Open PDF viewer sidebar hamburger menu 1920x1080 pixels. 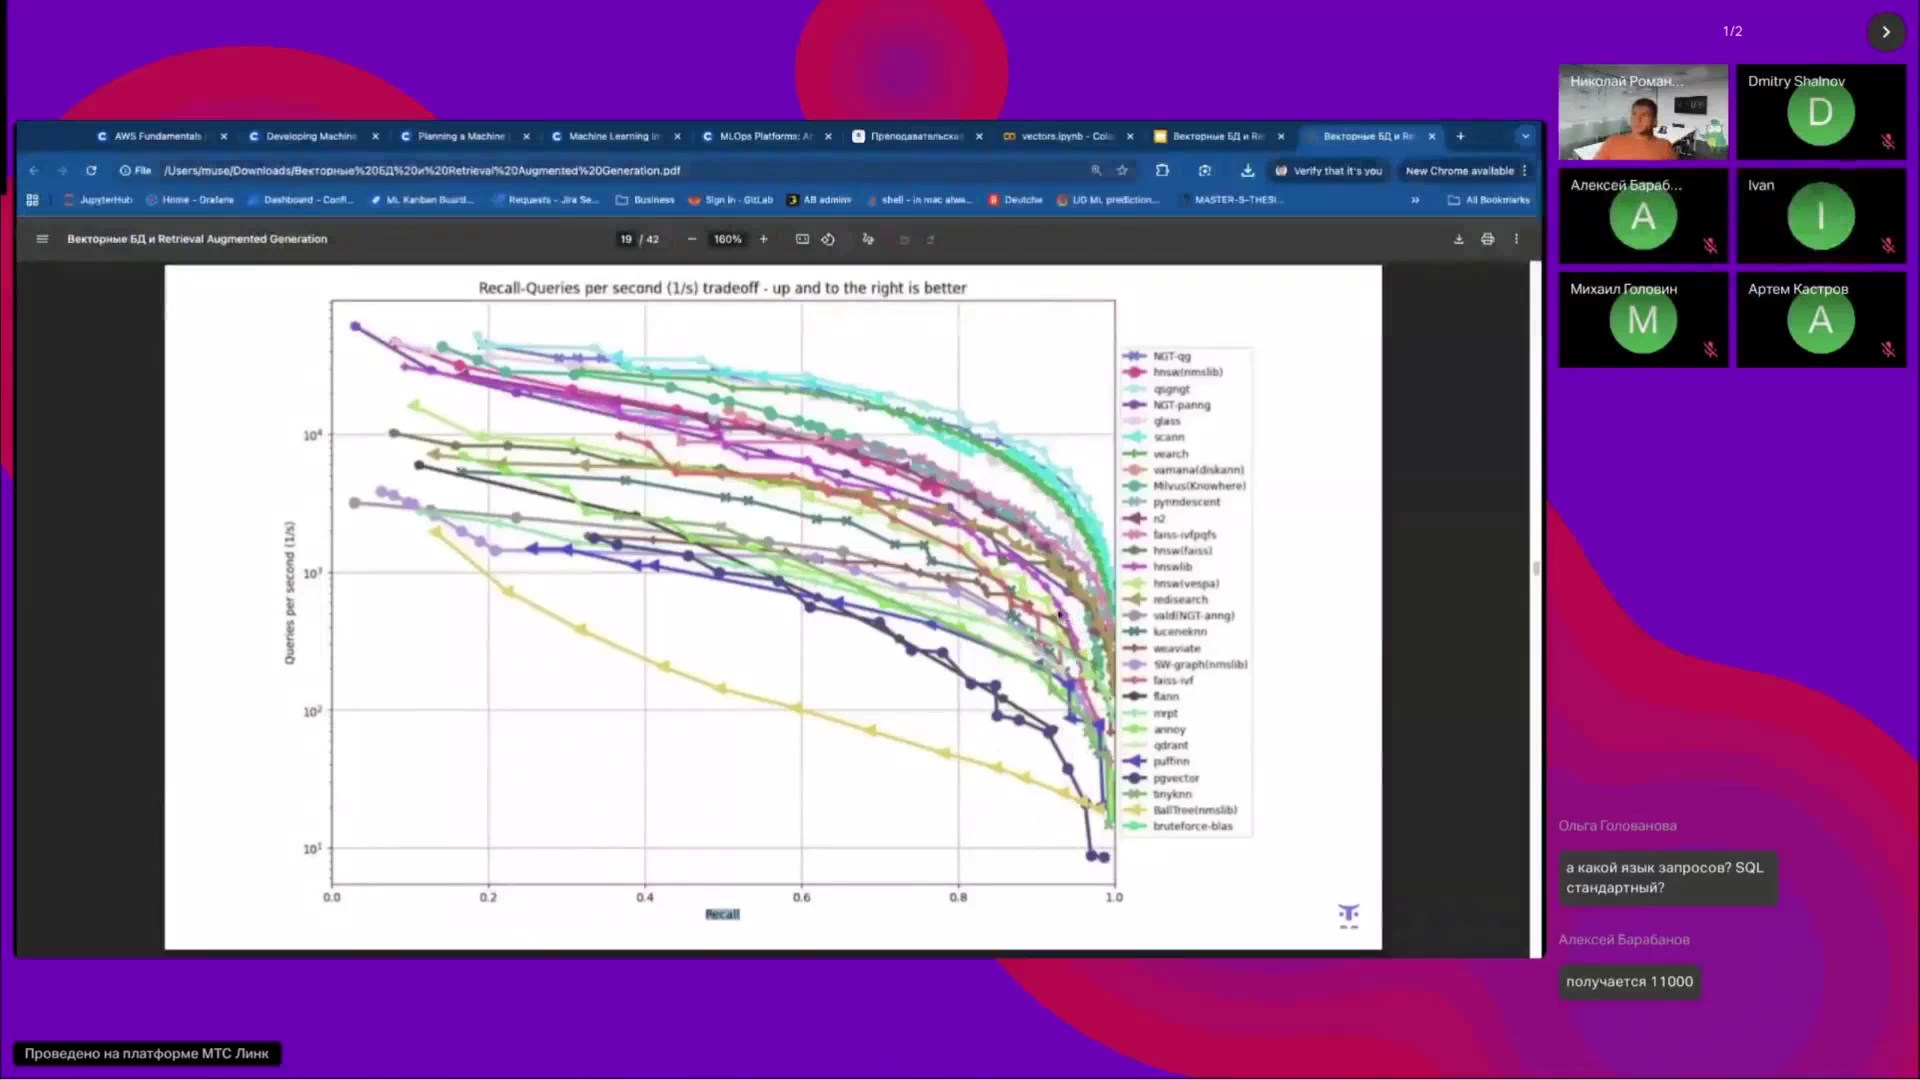[x=42, y=239]
